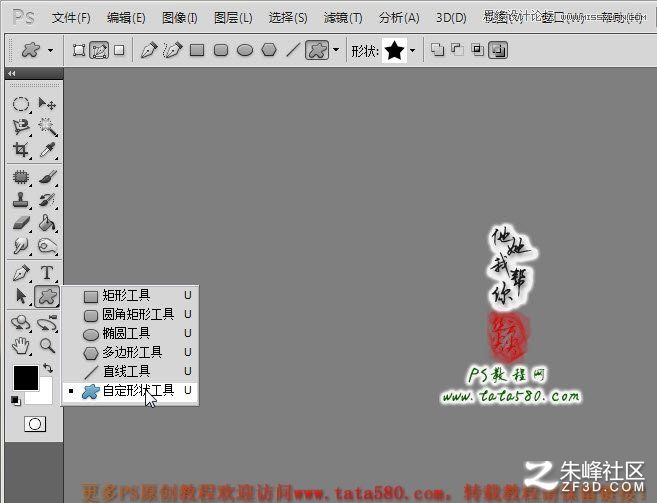
Task: Pick the Line shape in the options bar
Action: click(x=293, y=50)
